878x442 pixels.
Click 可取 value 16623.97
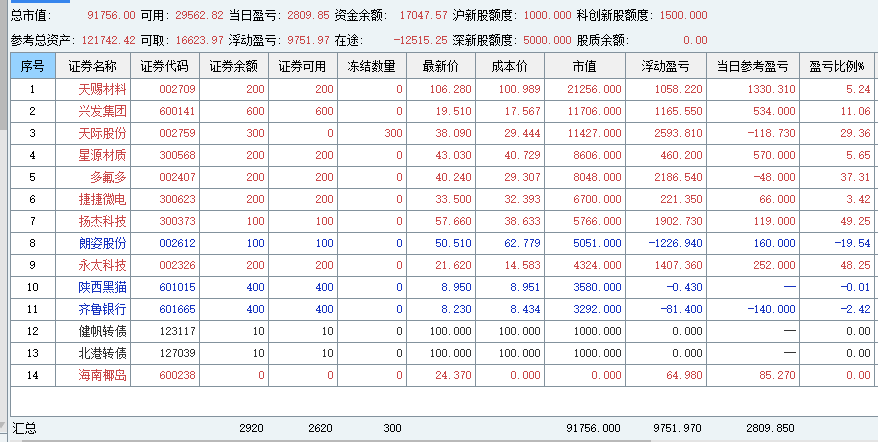point(199,40)
